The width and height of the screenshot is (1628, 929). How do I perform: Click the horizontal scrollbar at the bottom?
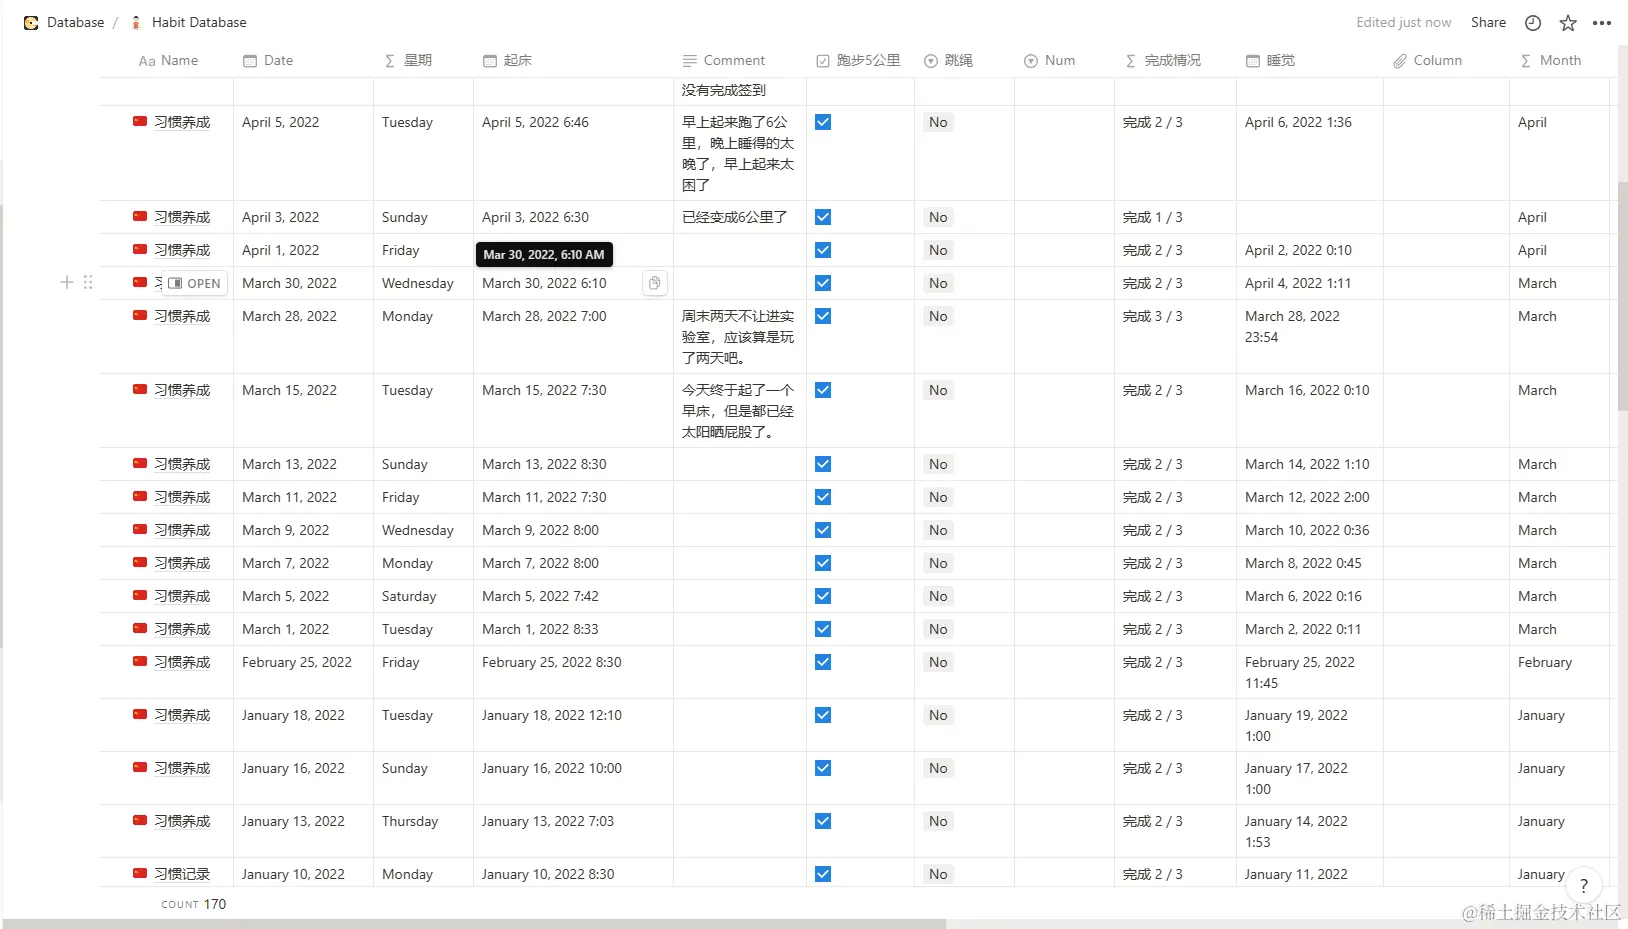pyautogui.click(x=474, y=924)
